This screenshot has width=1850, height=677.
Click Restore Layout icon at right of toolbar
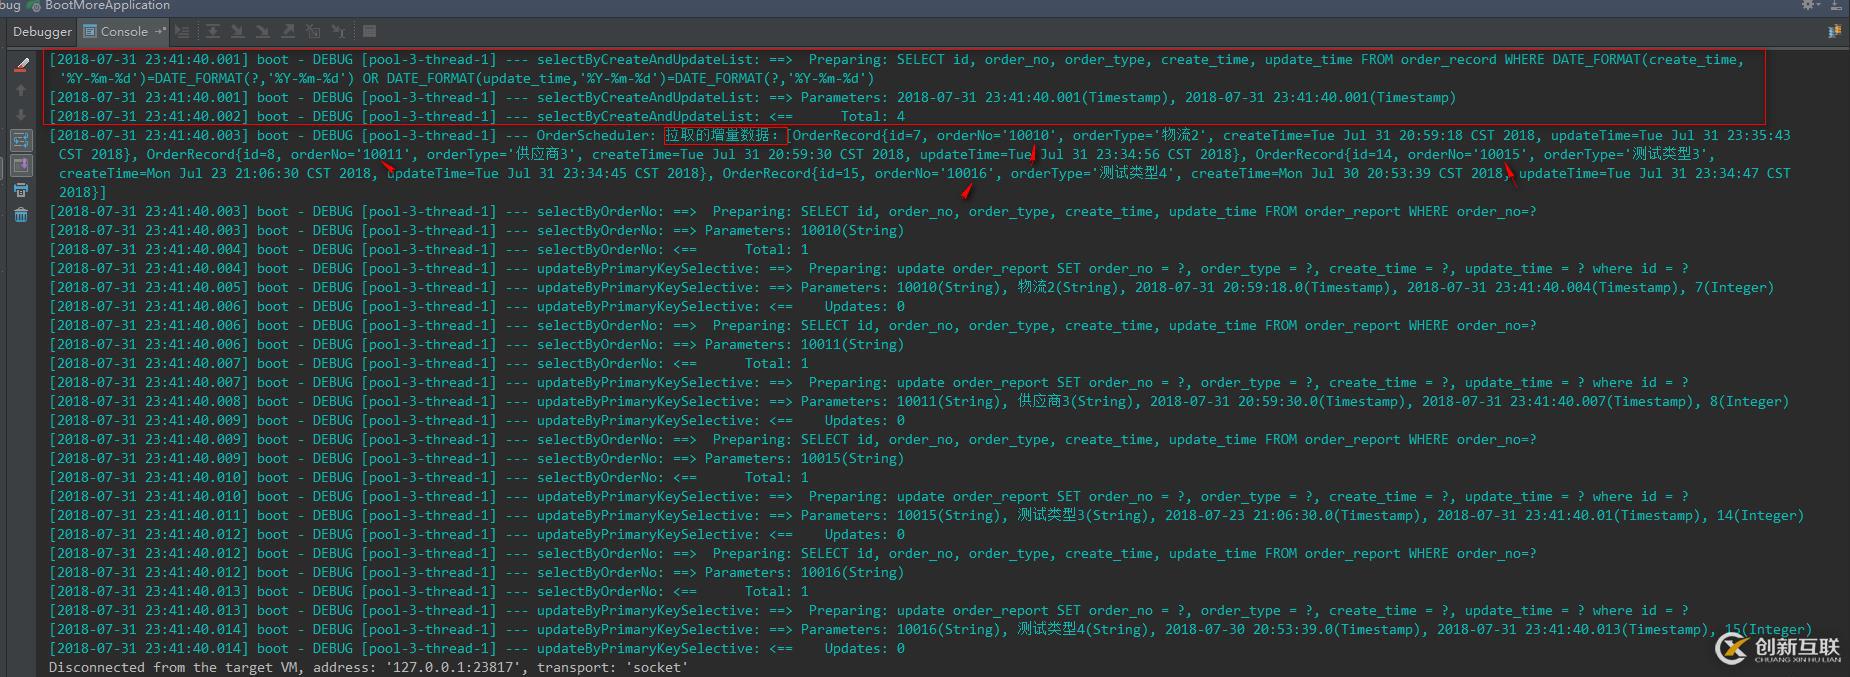[x=1835, y=32]
